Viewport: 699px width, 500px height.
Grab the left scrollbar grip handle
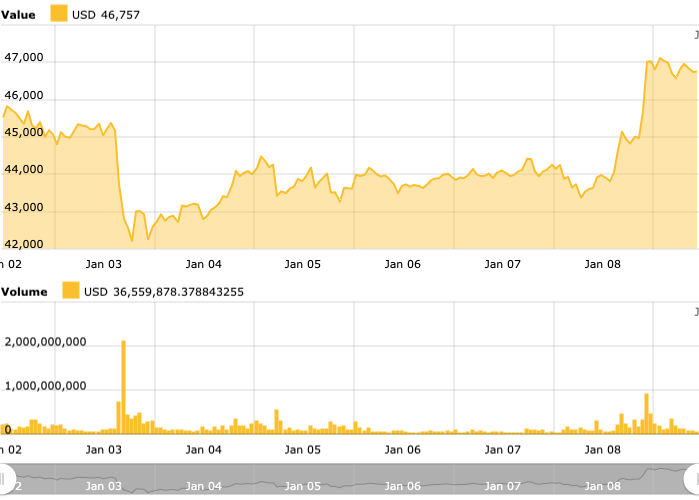[x=5, y=478]
